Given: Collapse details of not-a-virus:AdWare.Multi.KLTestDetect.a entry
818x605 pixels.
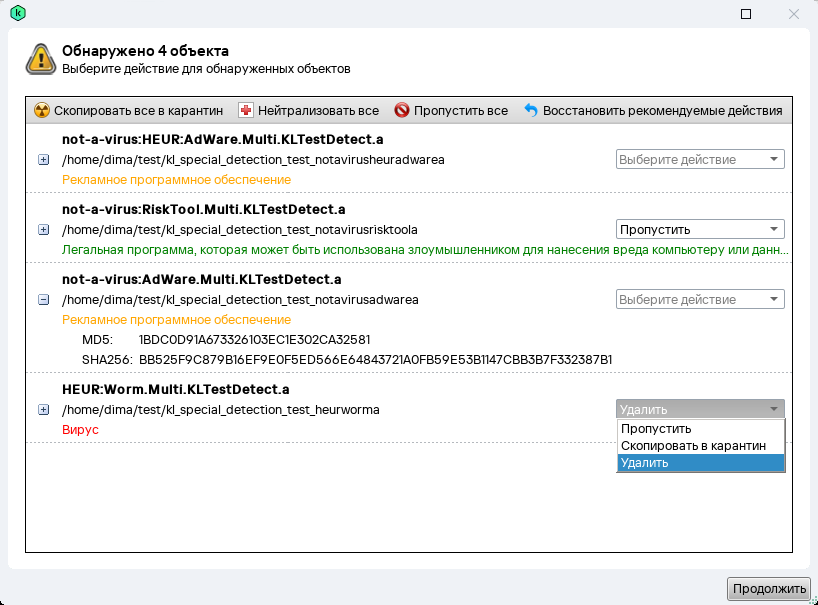Looking at the screenshot, I should 43,299.
